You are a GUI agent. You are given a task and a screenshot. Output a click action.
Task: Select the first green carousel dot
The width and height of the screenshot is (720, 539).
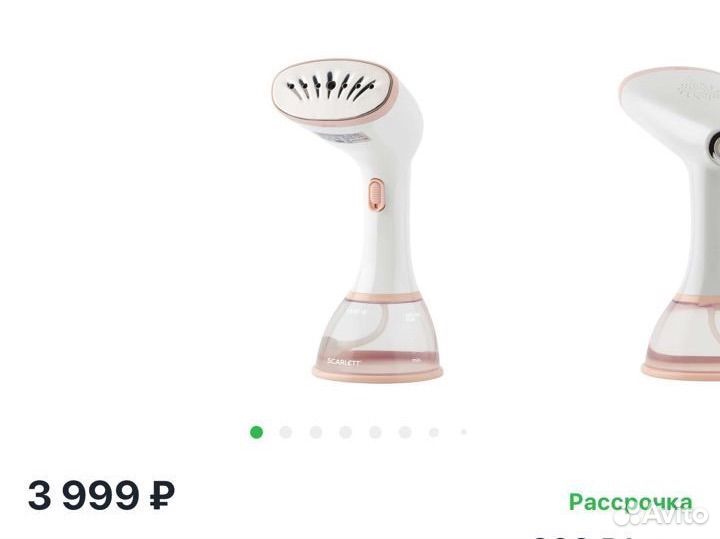click(256, 432)
